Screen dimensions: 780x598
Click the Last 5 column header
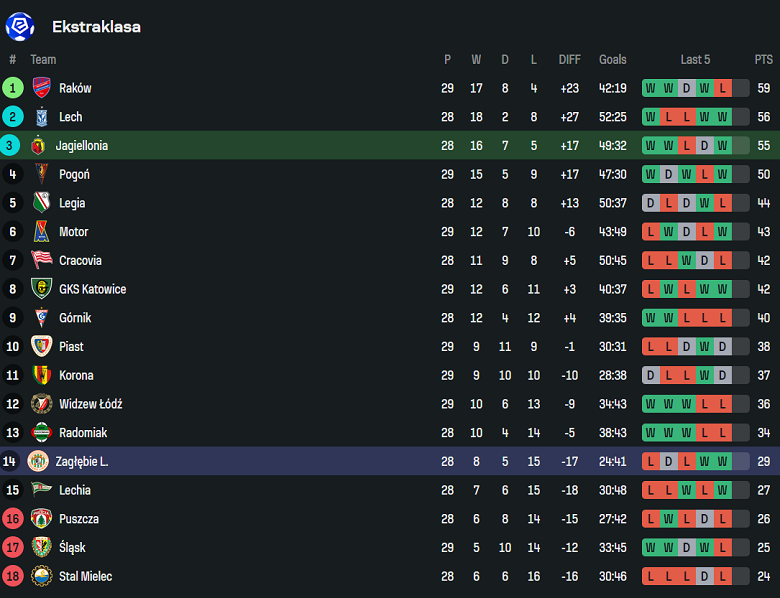[695, 60]
